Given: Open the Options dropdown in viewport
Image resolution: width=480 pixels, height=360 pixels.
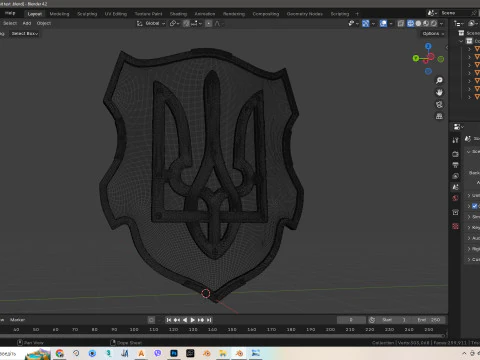Looking at the screenshot, I should [433, 34].
